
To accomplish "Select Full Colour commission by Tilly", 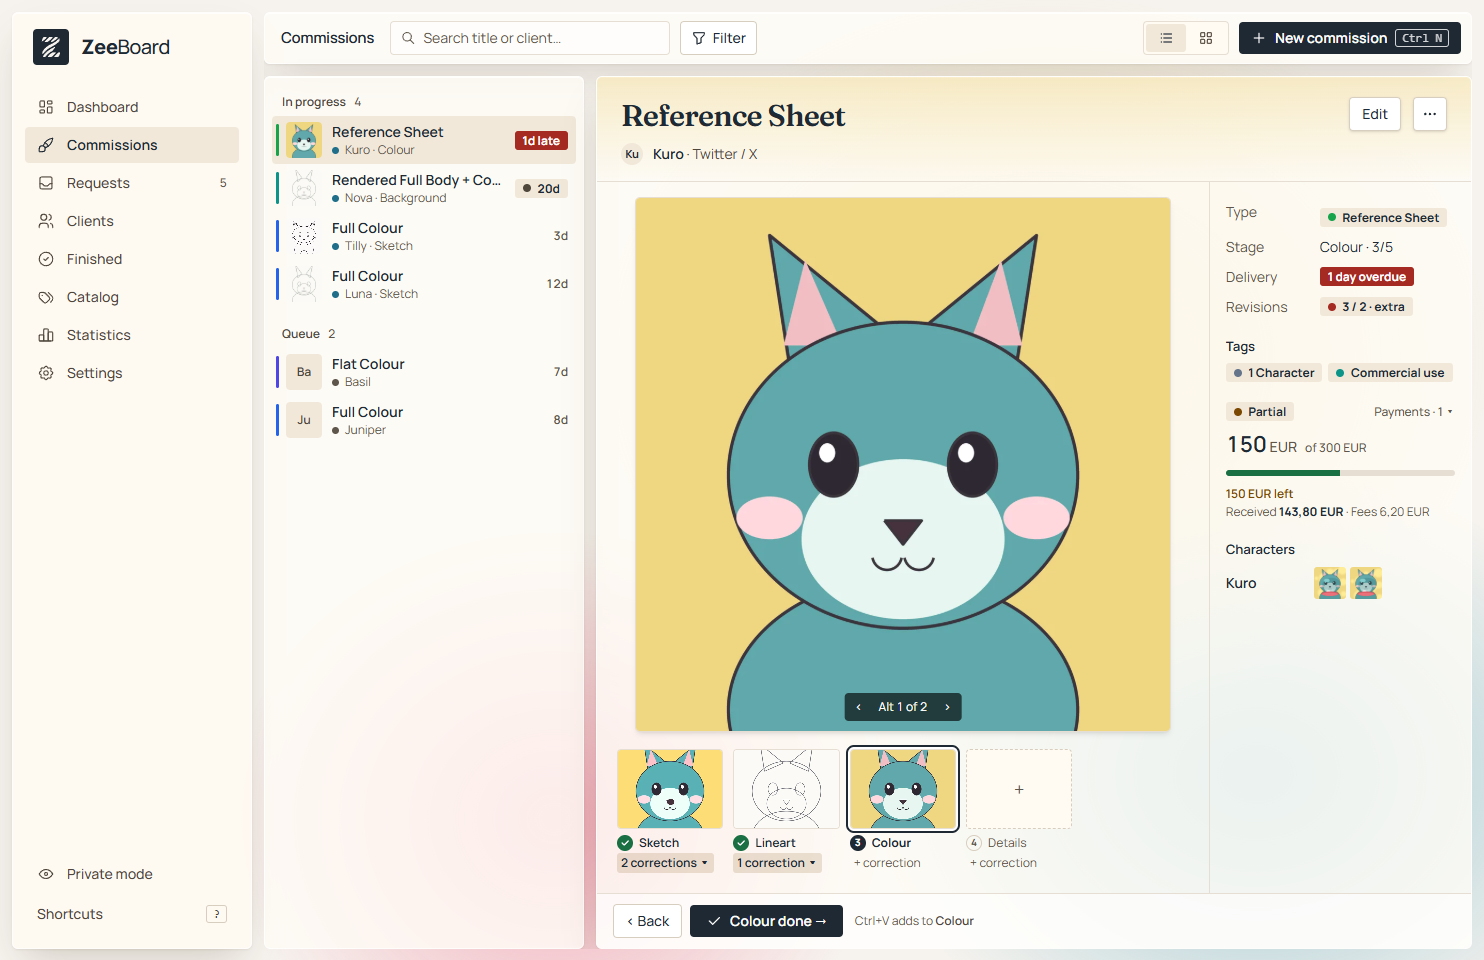I will click(x=426, y=236).
